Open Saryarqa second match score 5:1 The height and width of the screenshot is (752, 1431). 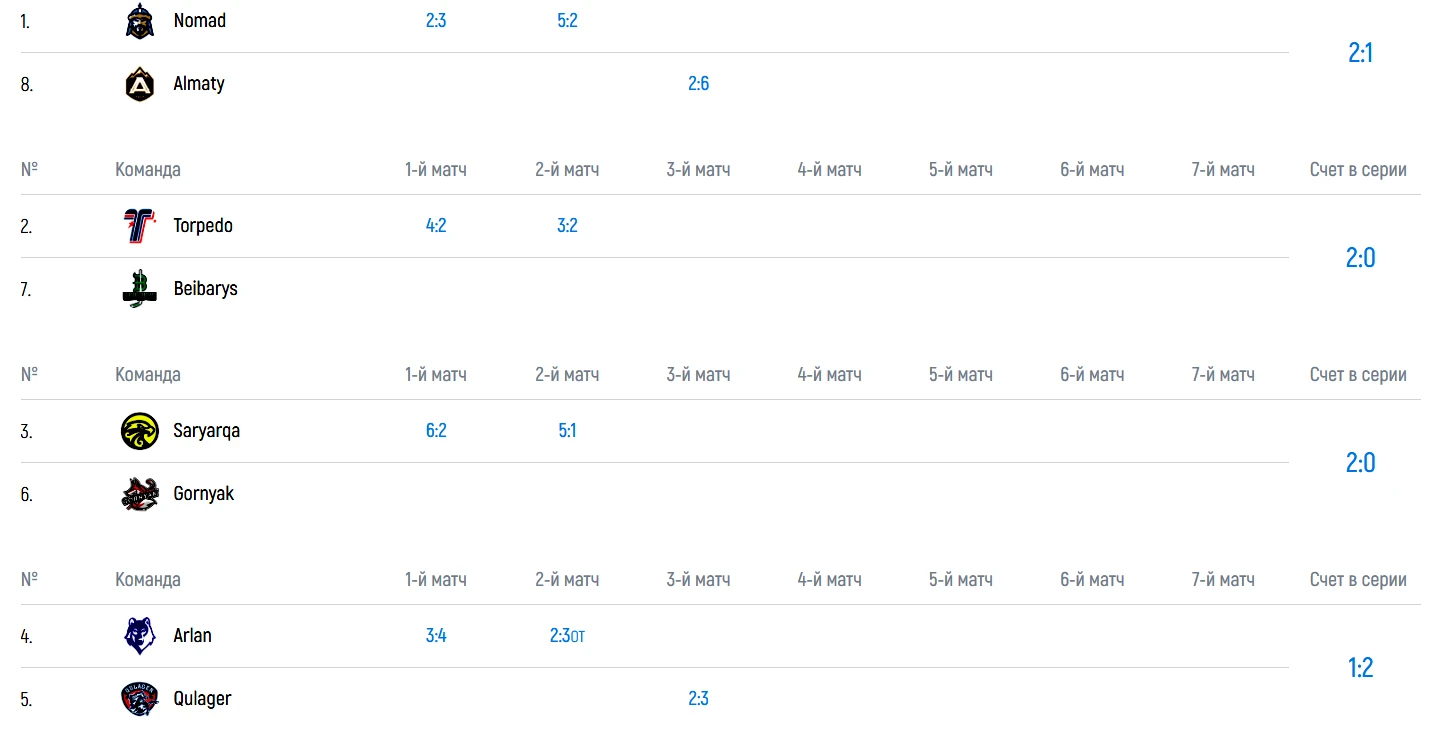567,431
